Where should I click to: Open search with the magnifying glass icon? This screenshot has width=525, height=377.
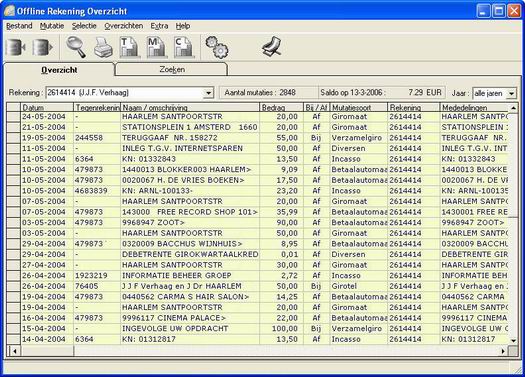click(76, 47)
